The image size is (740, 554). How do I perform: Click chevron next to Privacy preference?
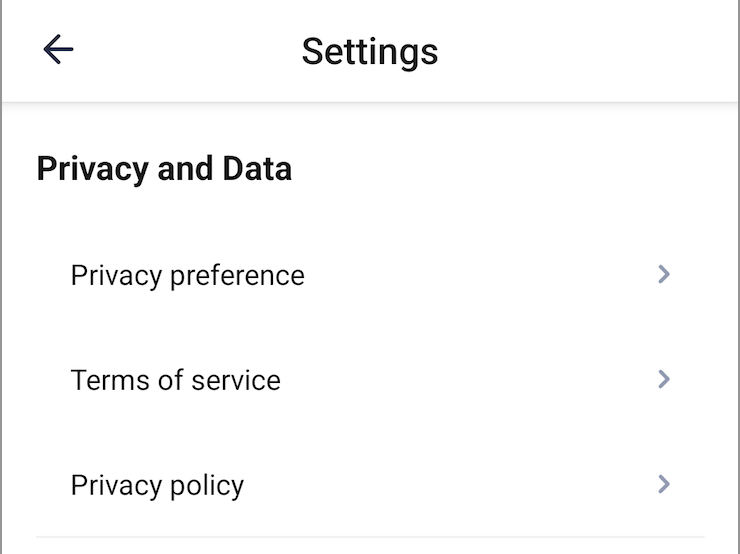(x=663, y=274)
